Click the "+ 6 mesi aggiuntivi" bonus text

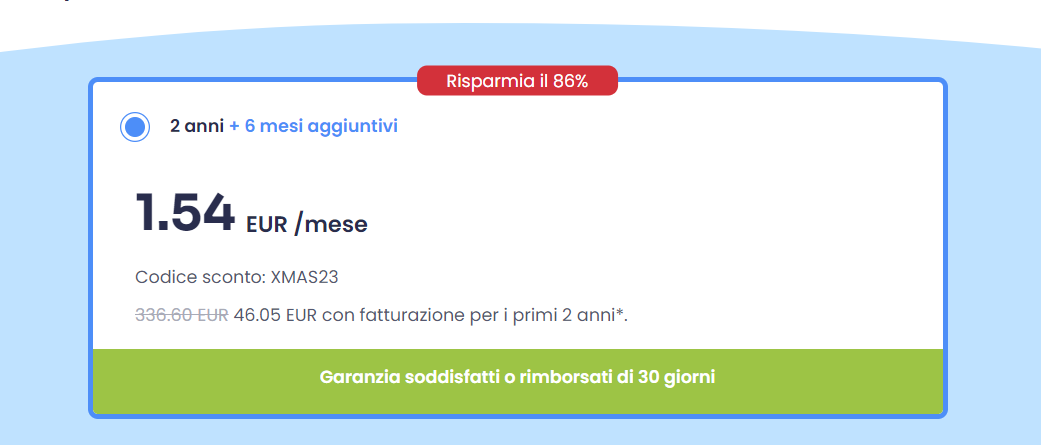pyautogui.click(x=313, y=127)
